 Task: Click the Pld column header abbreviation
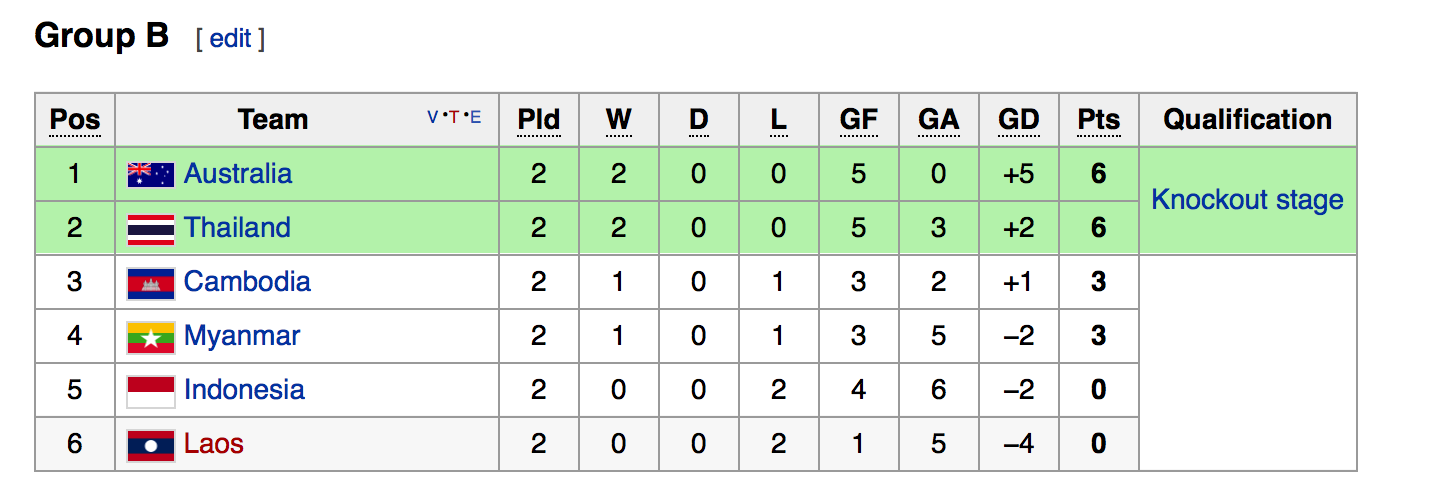coord(538,120)
